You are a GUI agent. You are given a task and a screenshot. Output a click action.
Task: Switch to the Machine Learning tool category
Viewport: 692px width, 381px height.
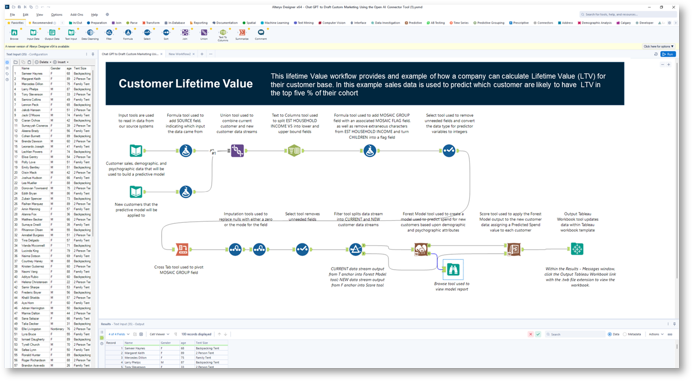(x=275, y=23)
